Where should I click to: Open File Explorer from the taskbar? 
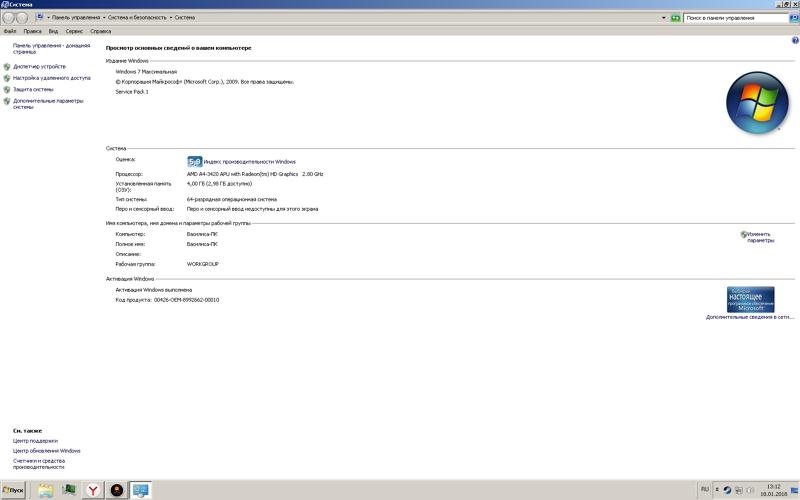[x=45, y=490]
